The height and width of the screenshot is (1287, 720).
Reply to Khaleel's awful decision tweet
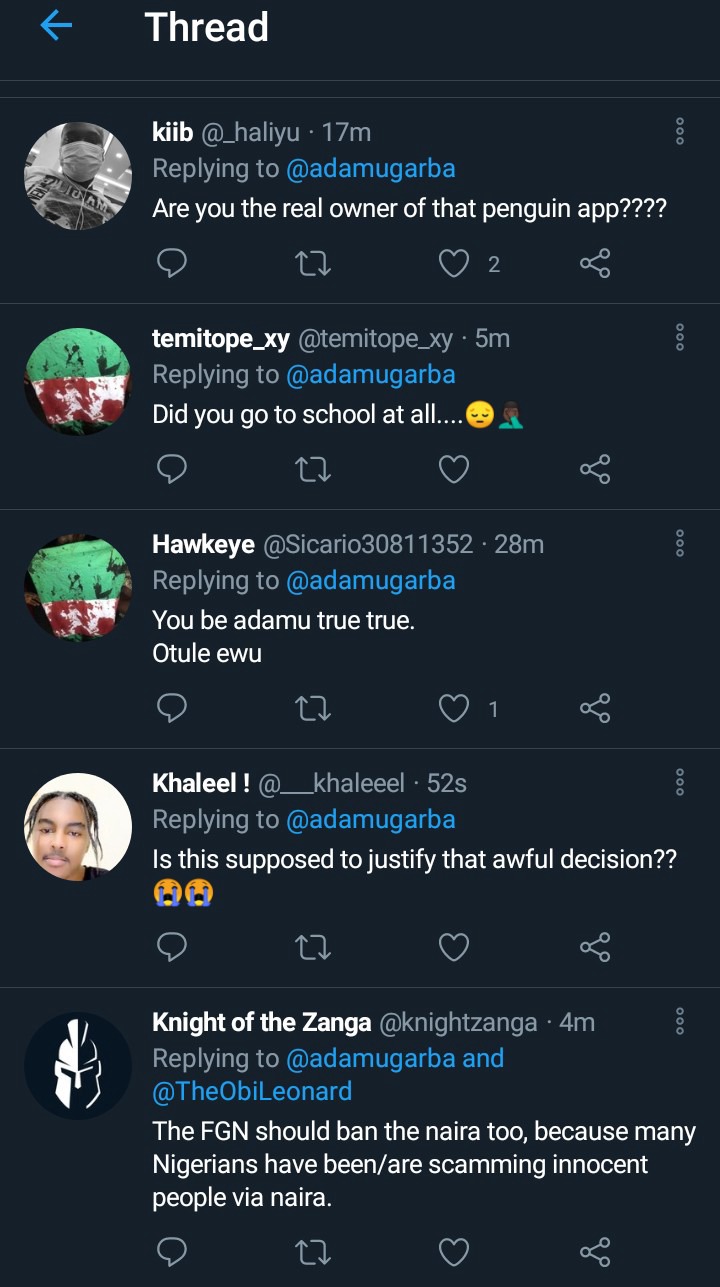[x=172, y=947]
